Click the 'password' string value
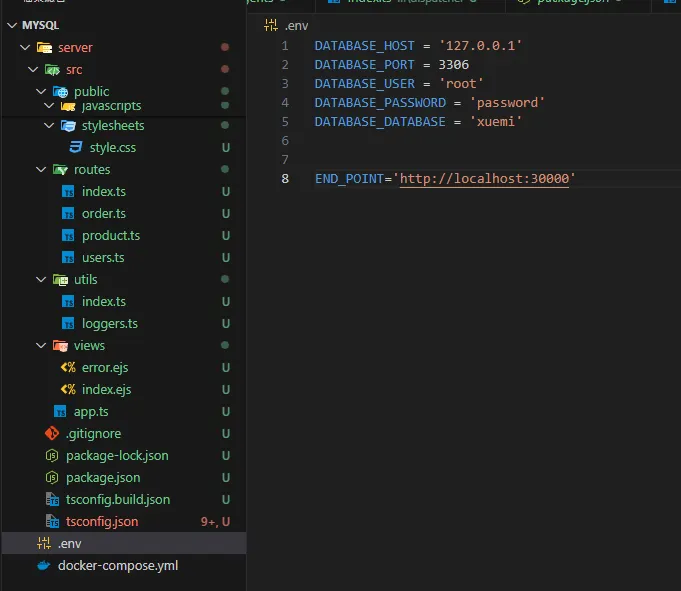This screenshot has height=591, width=681. [507, 103]
